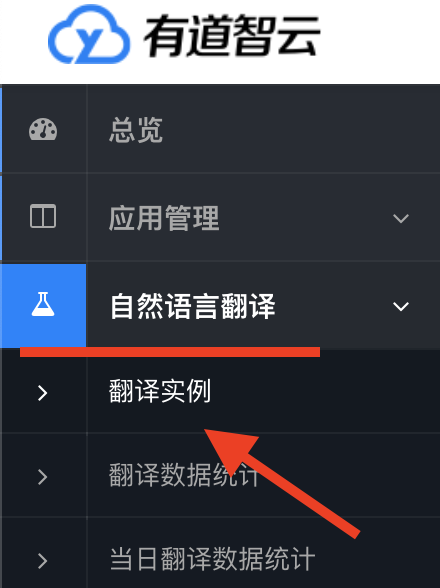Click the blue flask icon
The image size is (440, 588).
point(43,305)
